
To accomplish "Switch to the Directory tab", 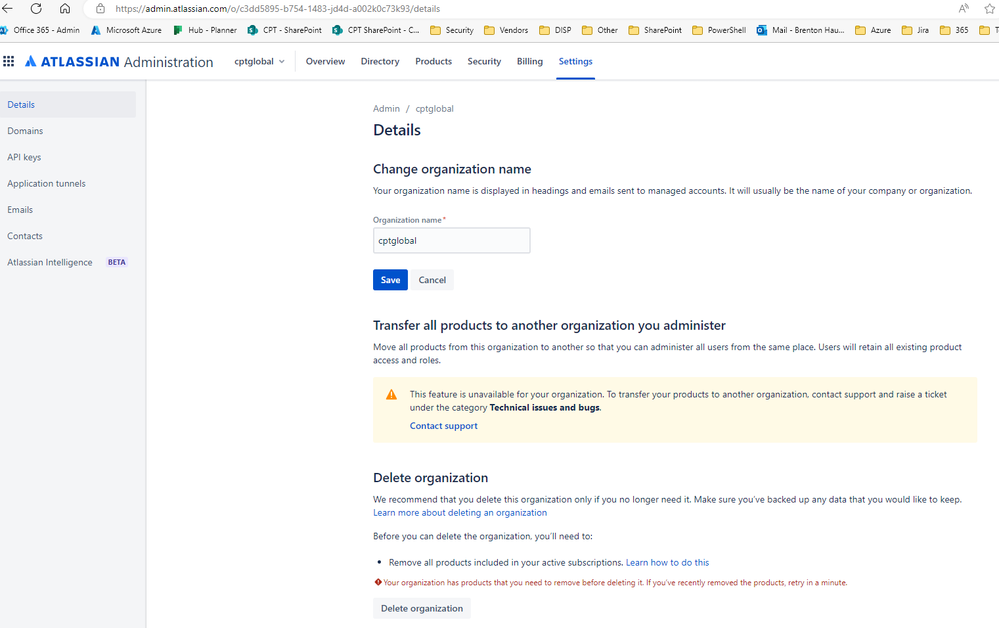I will (380, 61).
